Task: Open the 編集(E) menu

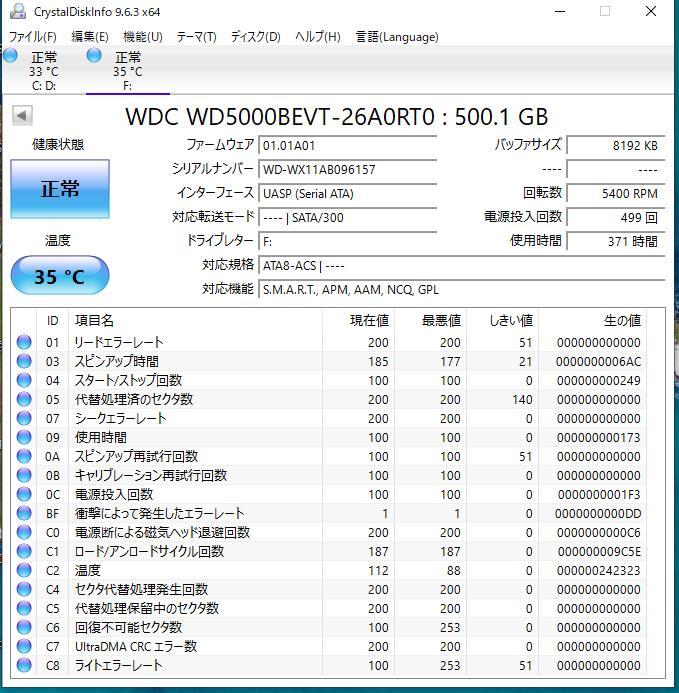Action: click(x=90, y=37)
